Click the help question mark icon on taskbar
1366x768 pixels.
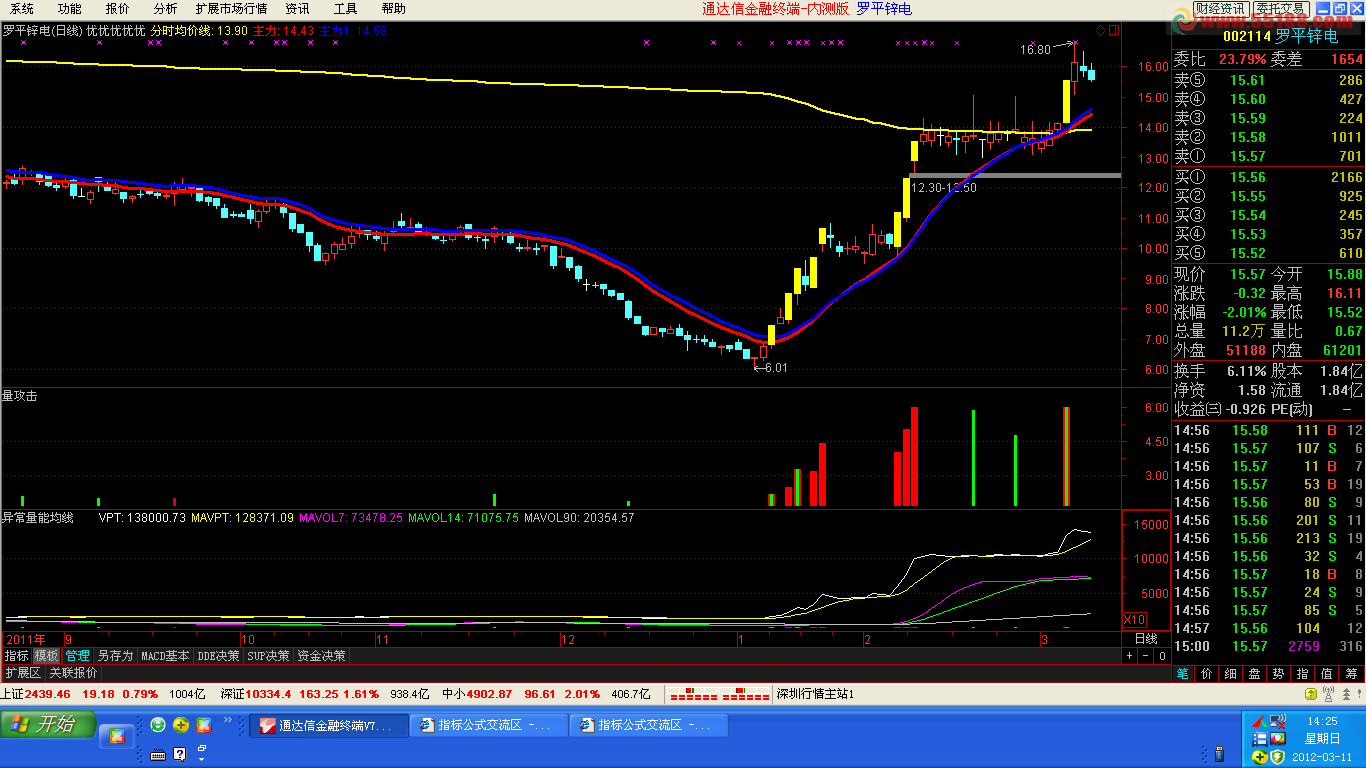pos(180,755)
